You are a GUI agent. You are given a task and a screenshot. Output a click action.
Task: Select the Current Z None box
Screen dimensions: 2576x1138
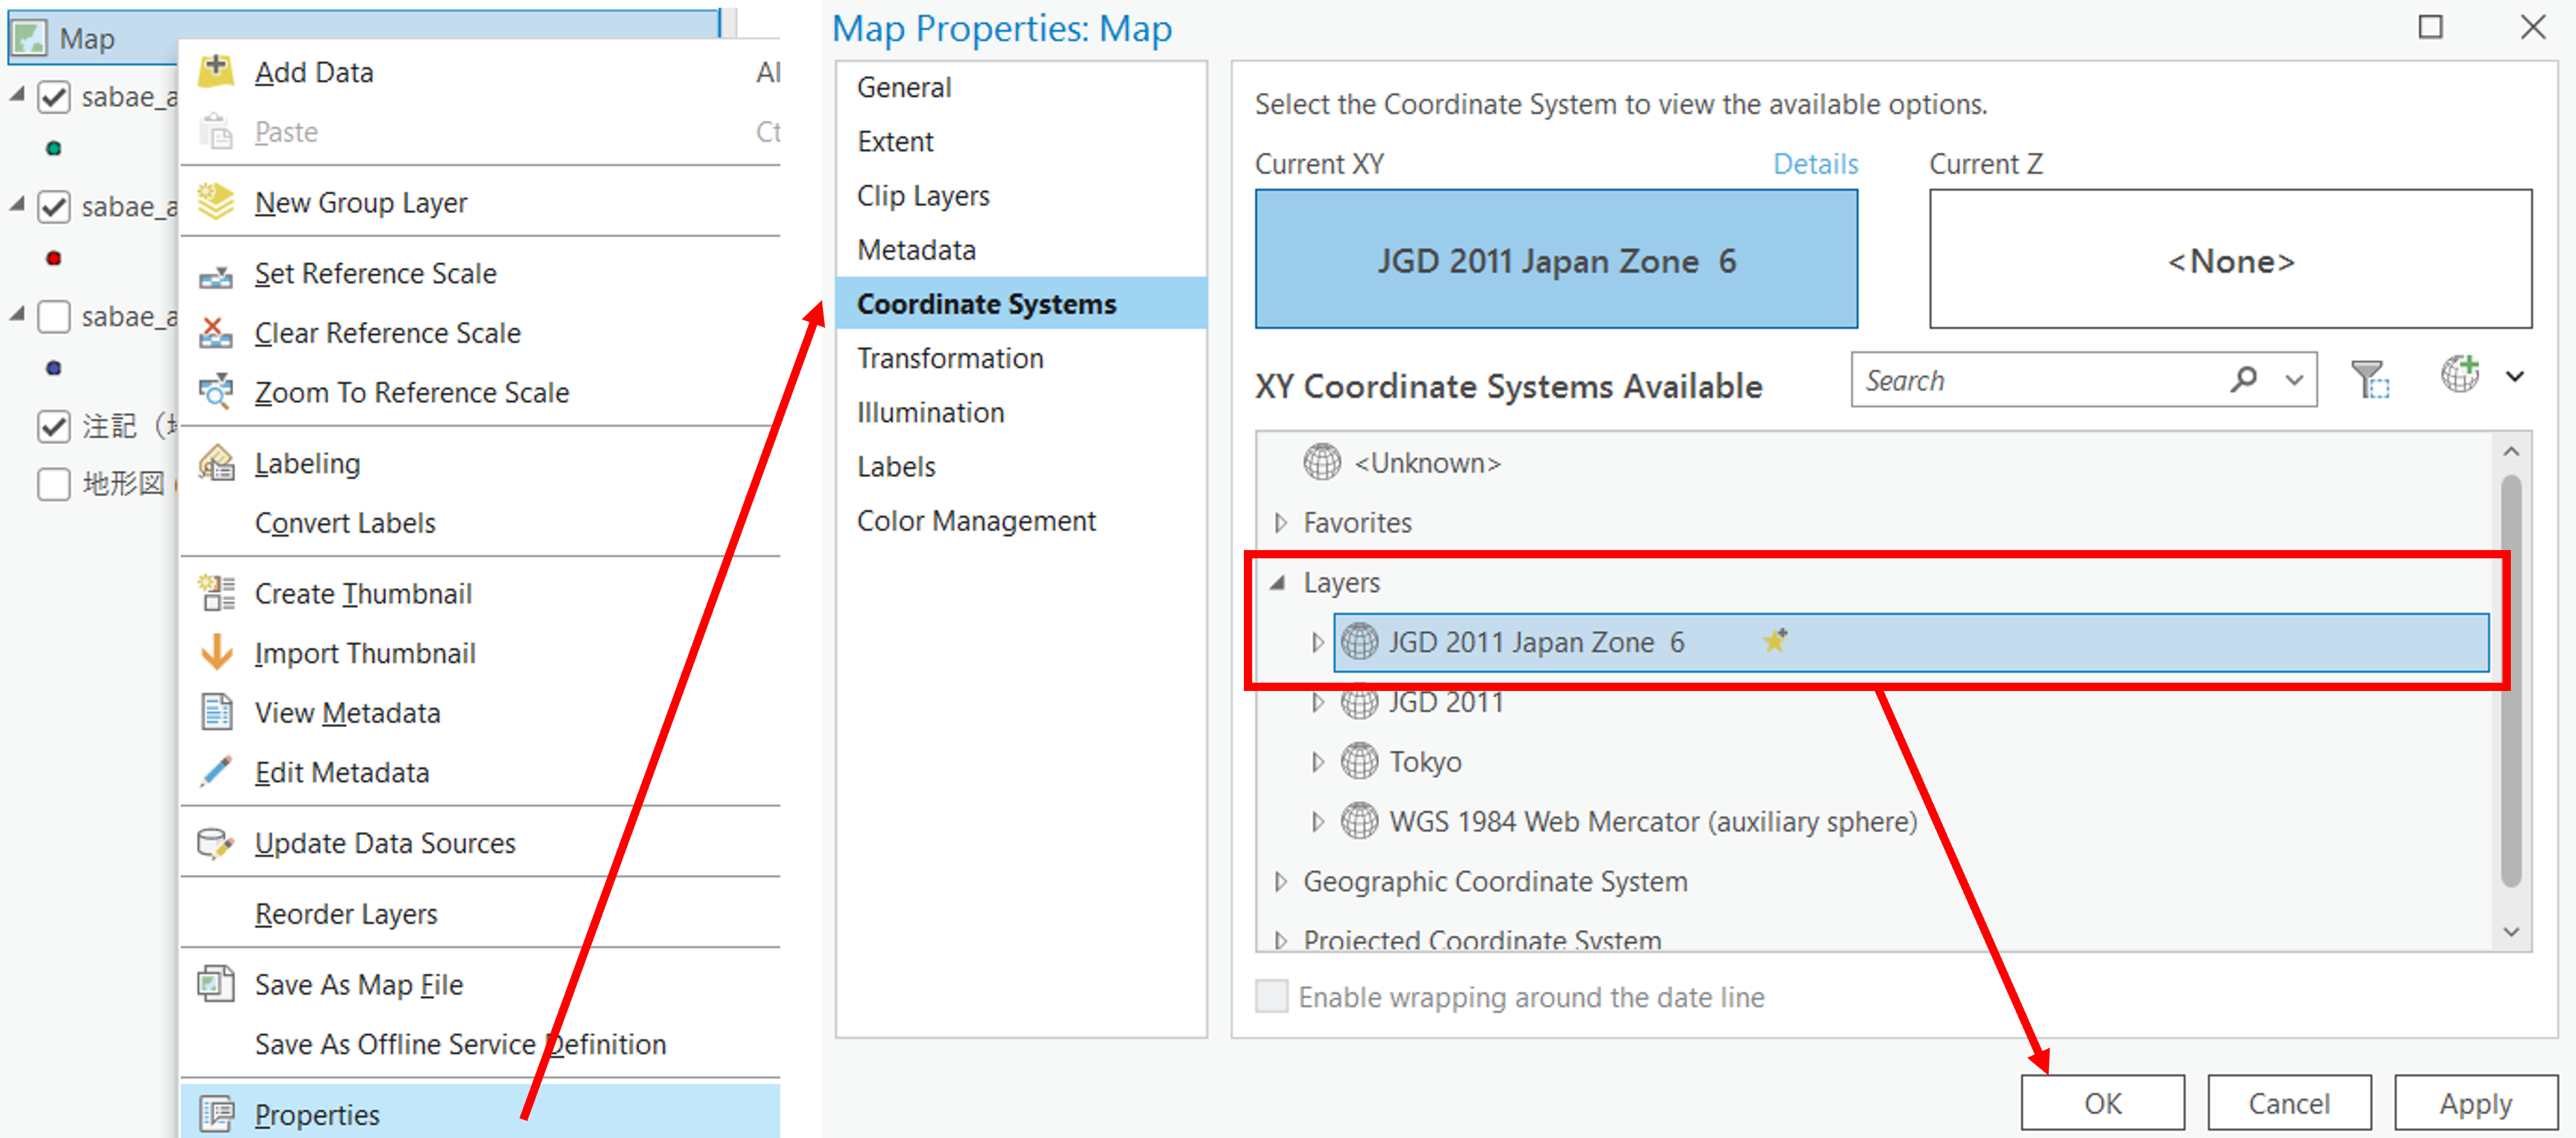[x=2230, y=259]
